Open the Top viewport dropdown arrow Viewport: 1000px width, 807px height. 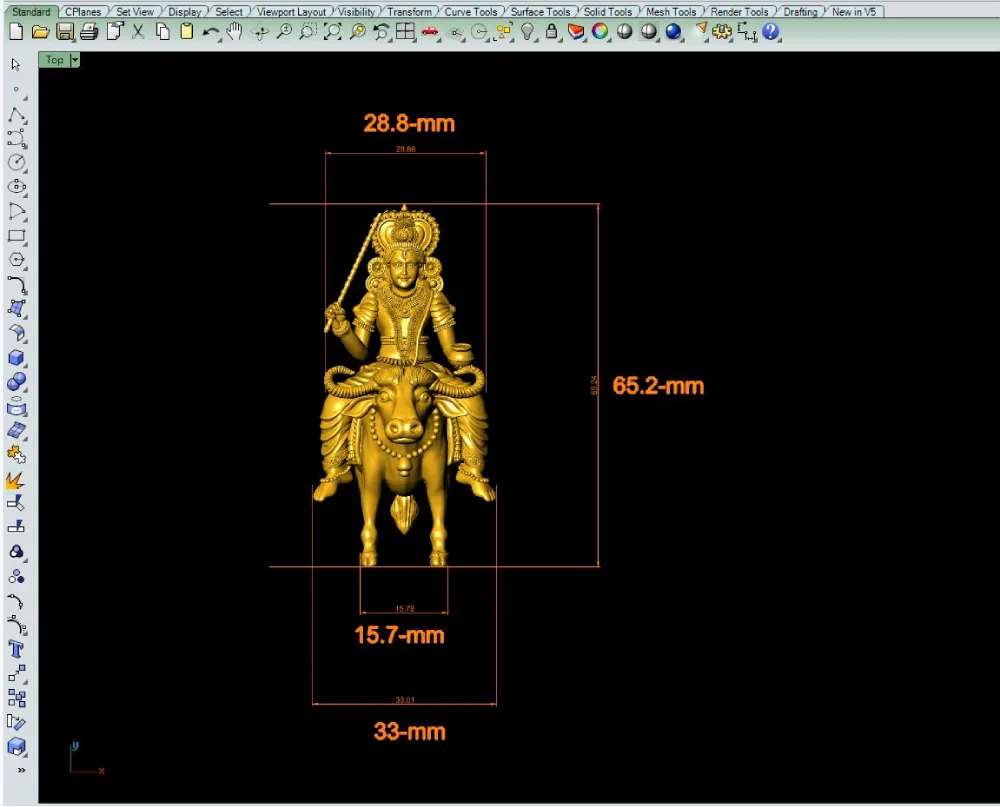pyautogui.click(x=75, y=60)
